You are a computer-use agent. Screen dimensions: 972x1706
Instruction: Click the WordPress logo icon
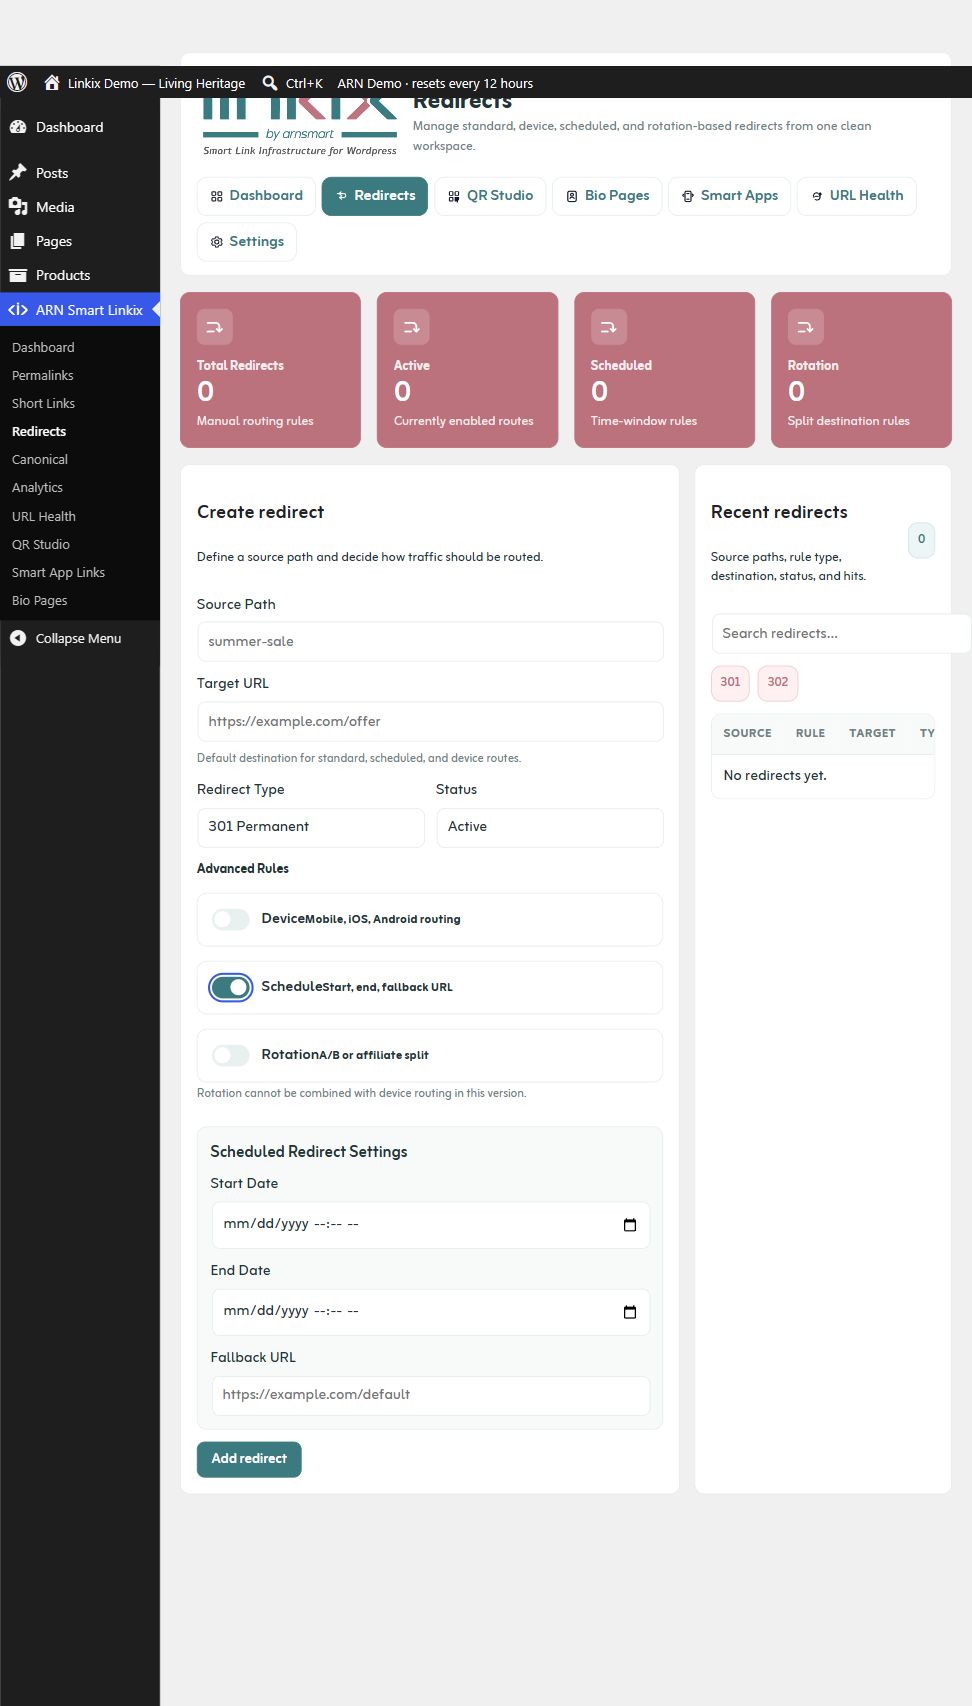(17, 82)
